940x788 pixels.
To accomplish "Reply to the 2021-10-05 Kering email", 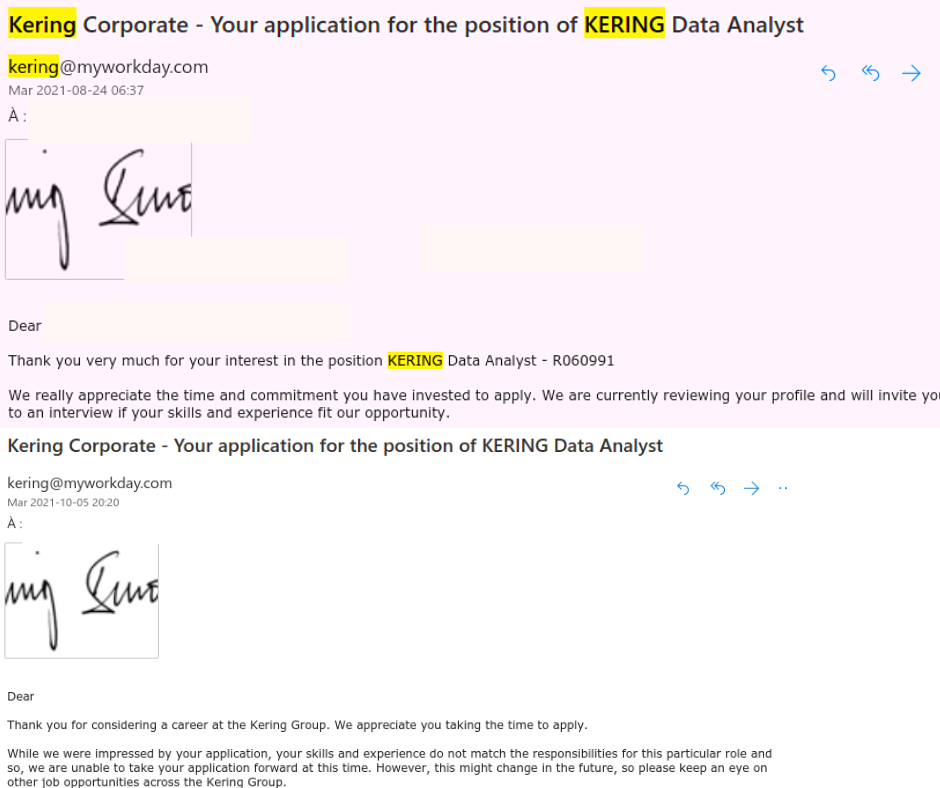I will (x=683, y=488).
